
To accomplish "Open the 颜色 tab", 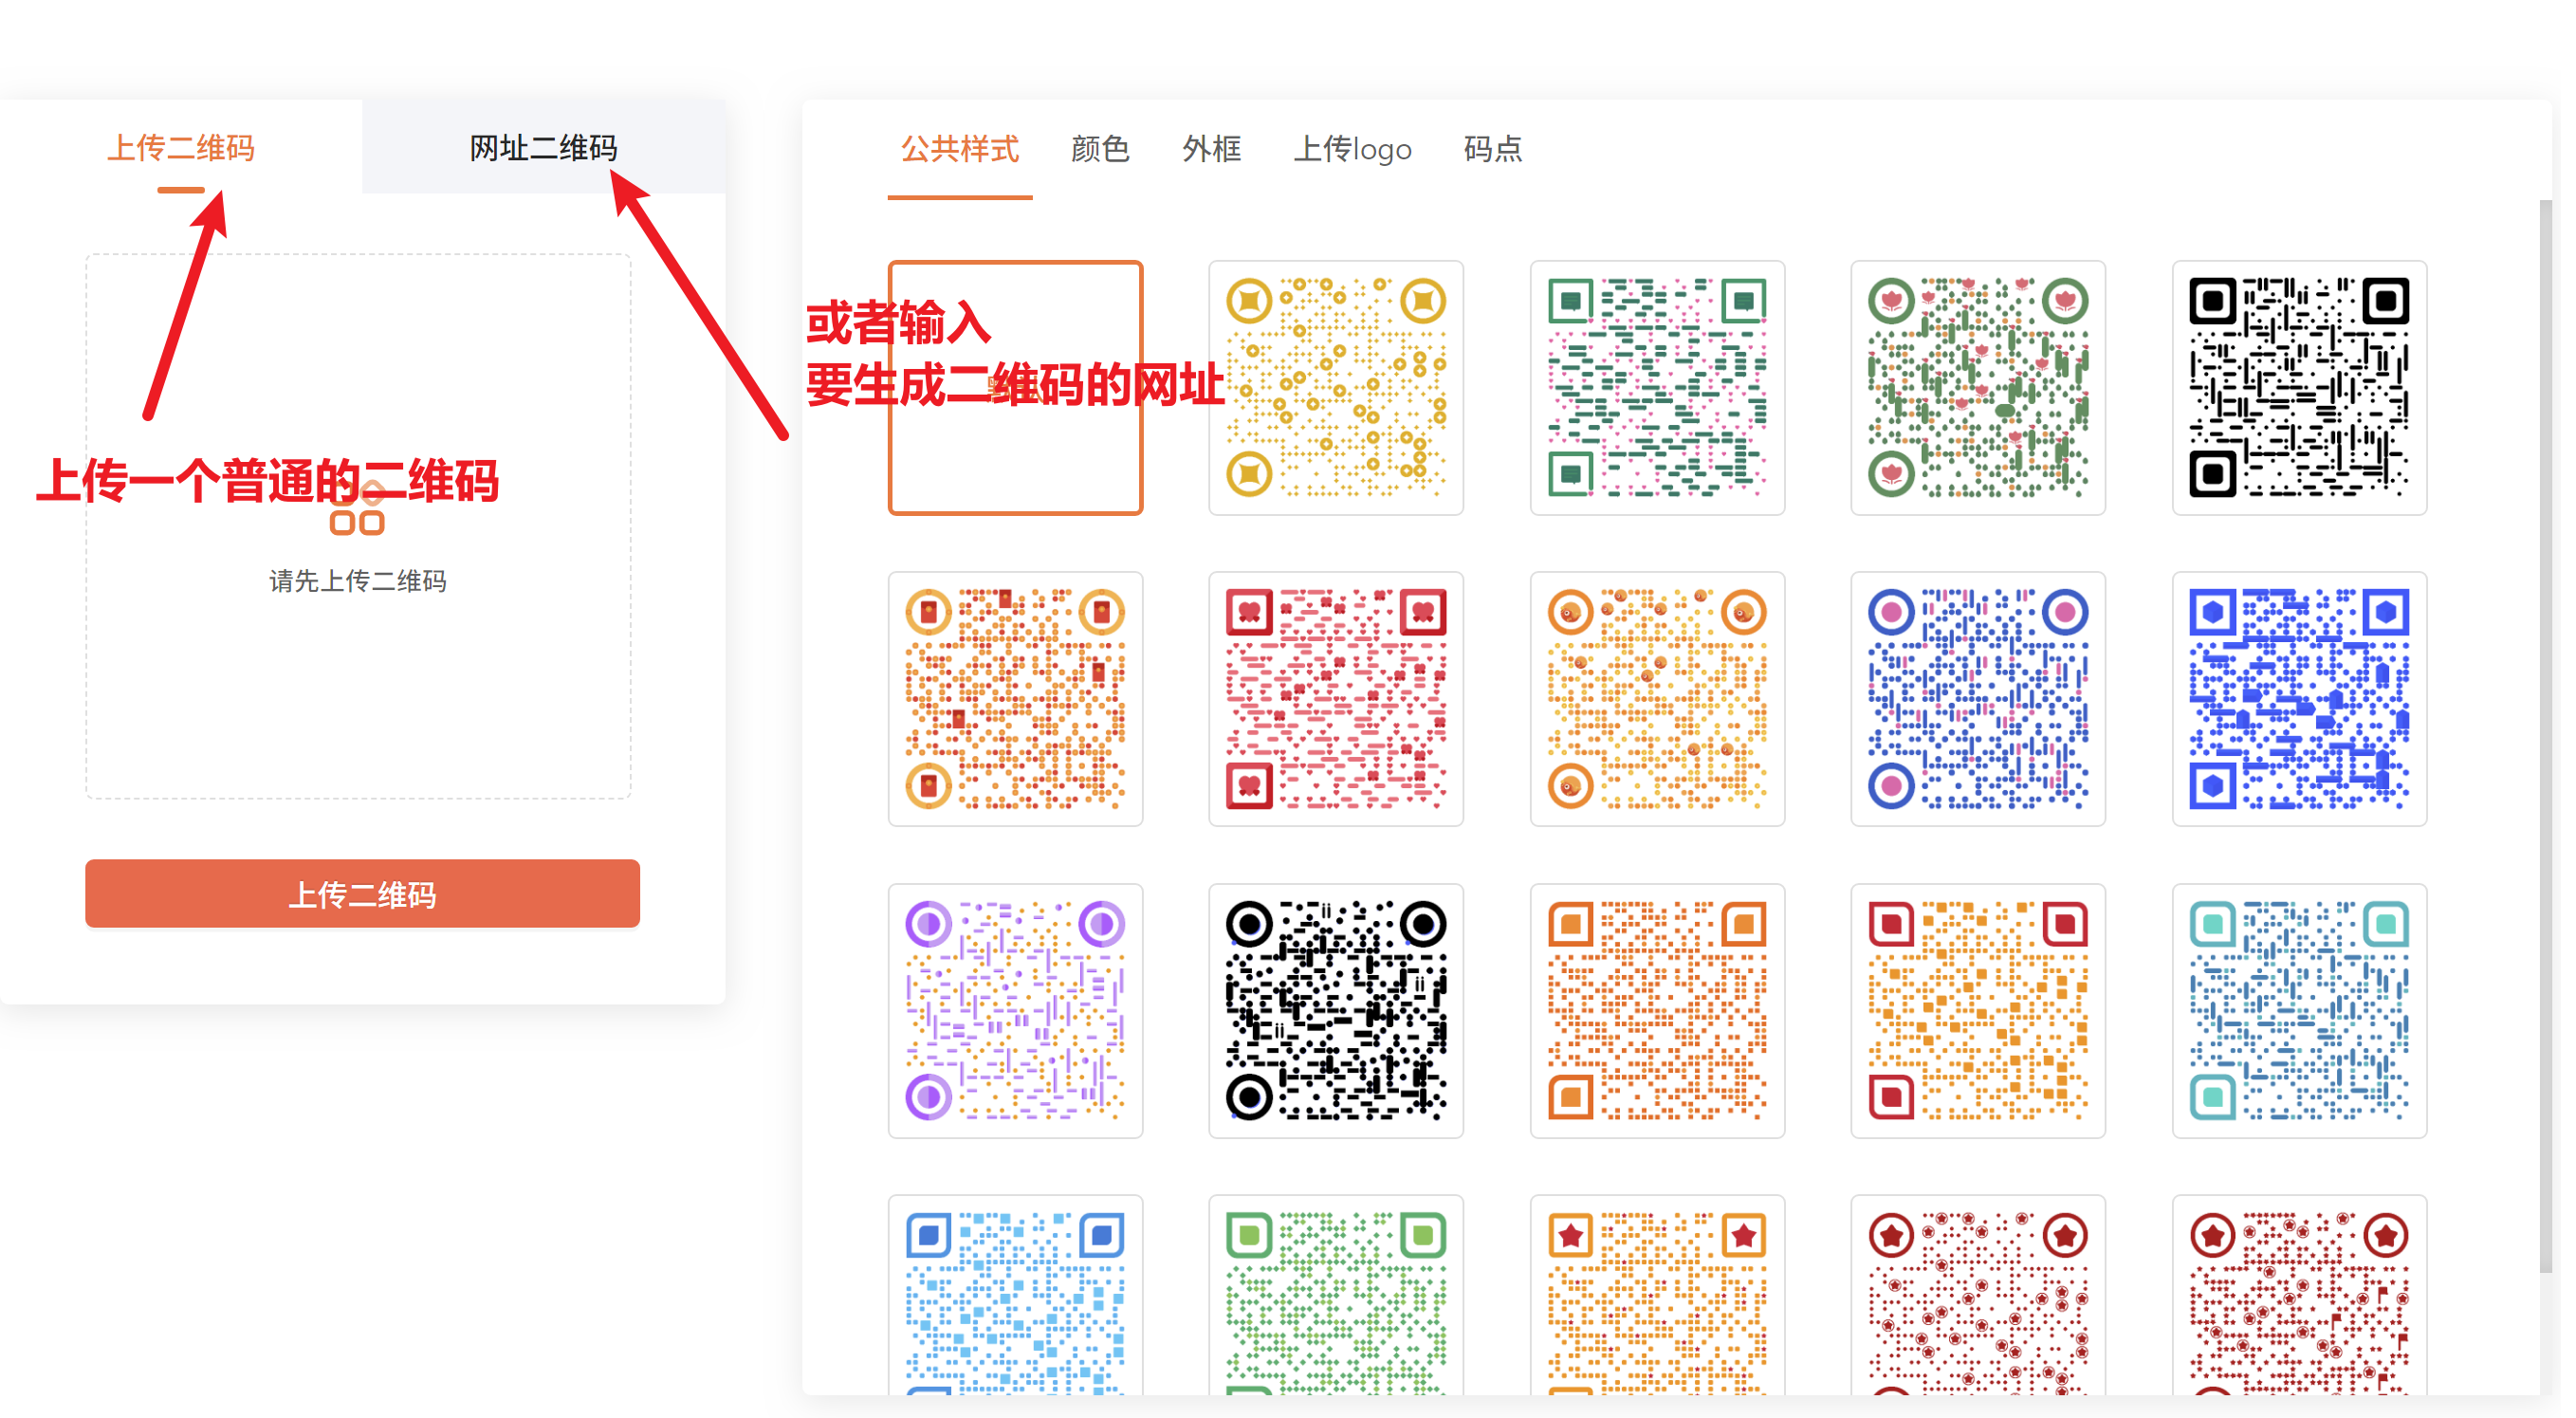I will pos(1100,149).
